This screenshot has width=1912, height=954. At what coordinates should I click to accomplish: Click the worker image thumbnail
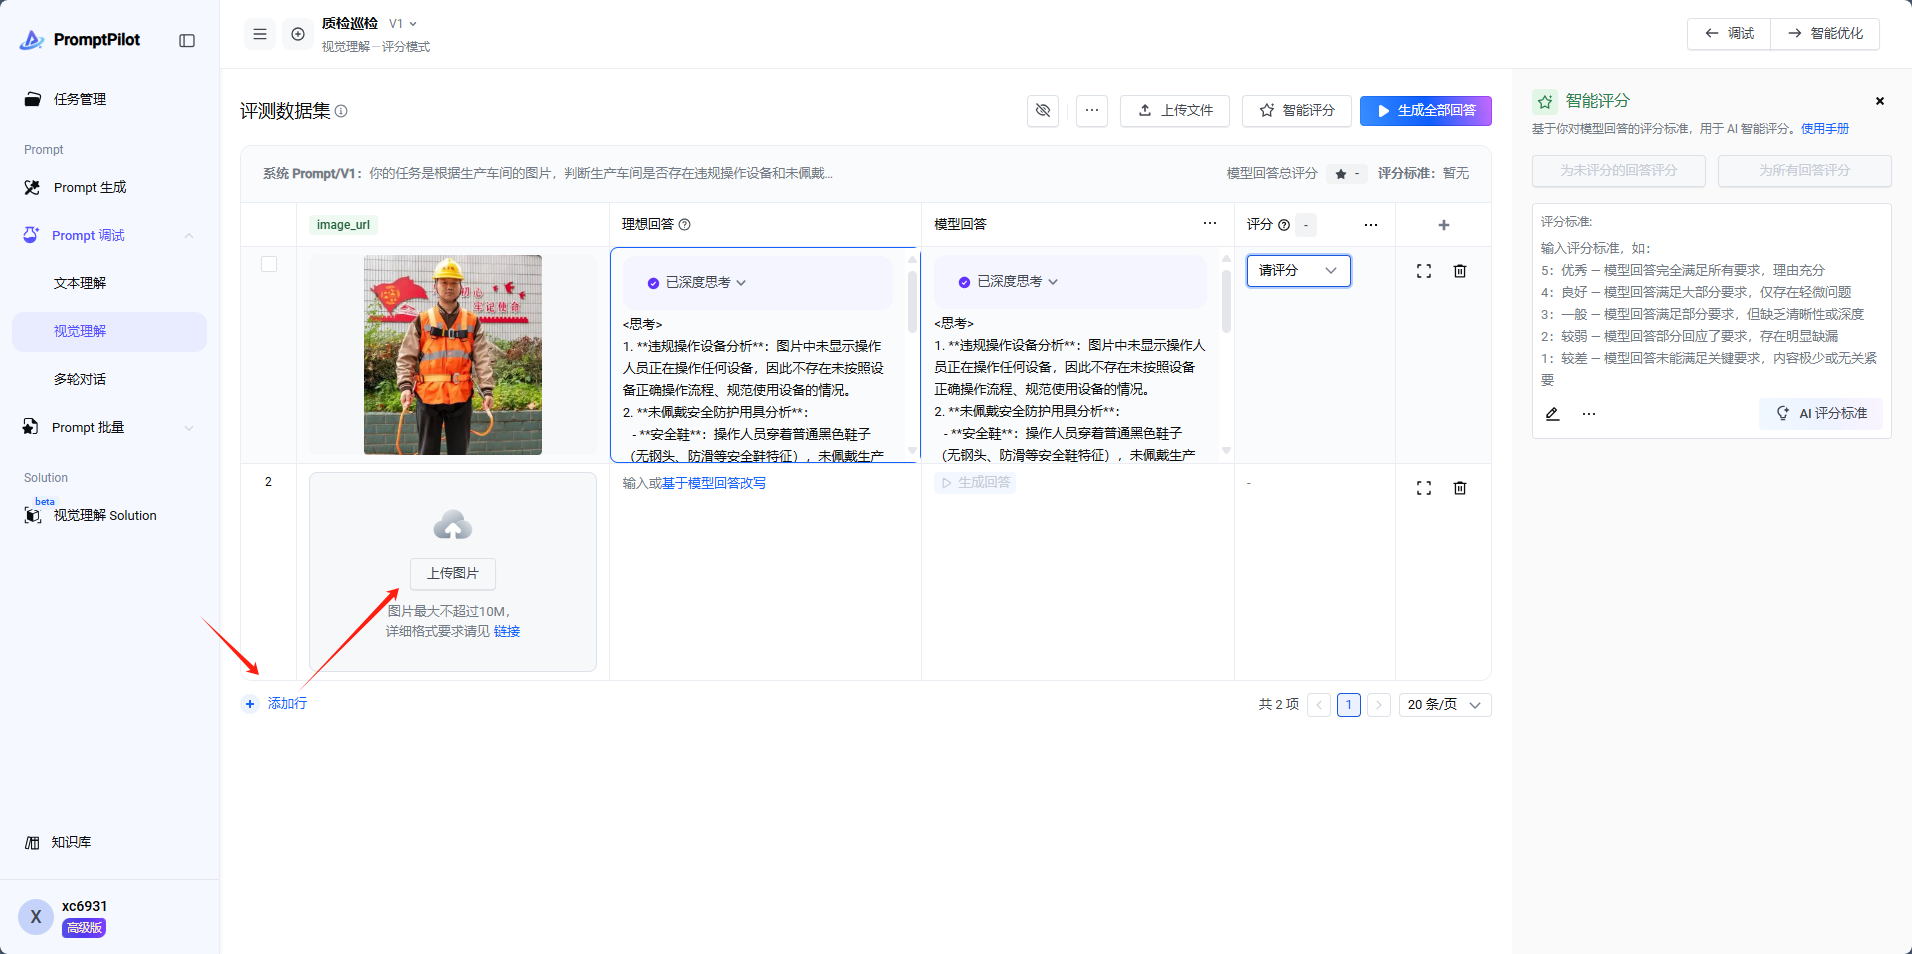click(x=452, y=355)
